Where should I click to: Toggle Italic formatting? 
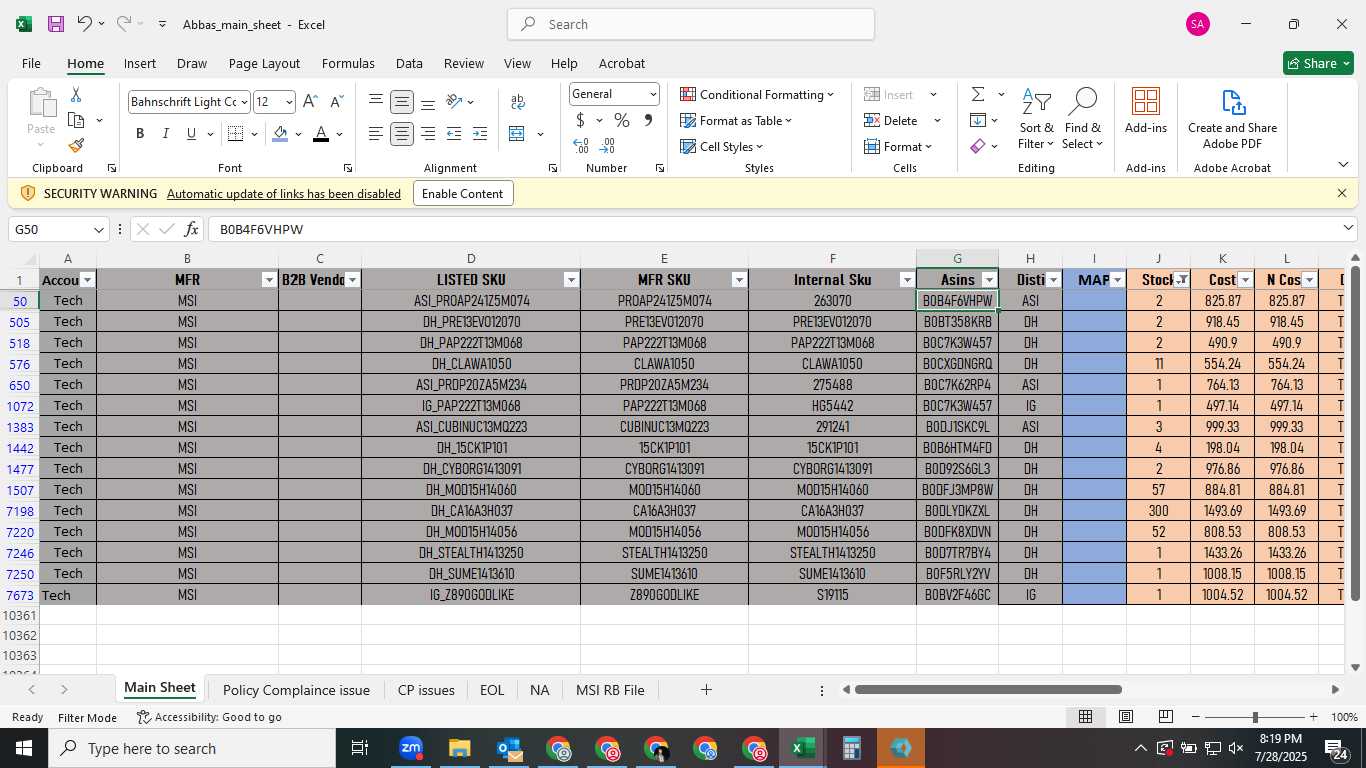(x=165, y=134)
